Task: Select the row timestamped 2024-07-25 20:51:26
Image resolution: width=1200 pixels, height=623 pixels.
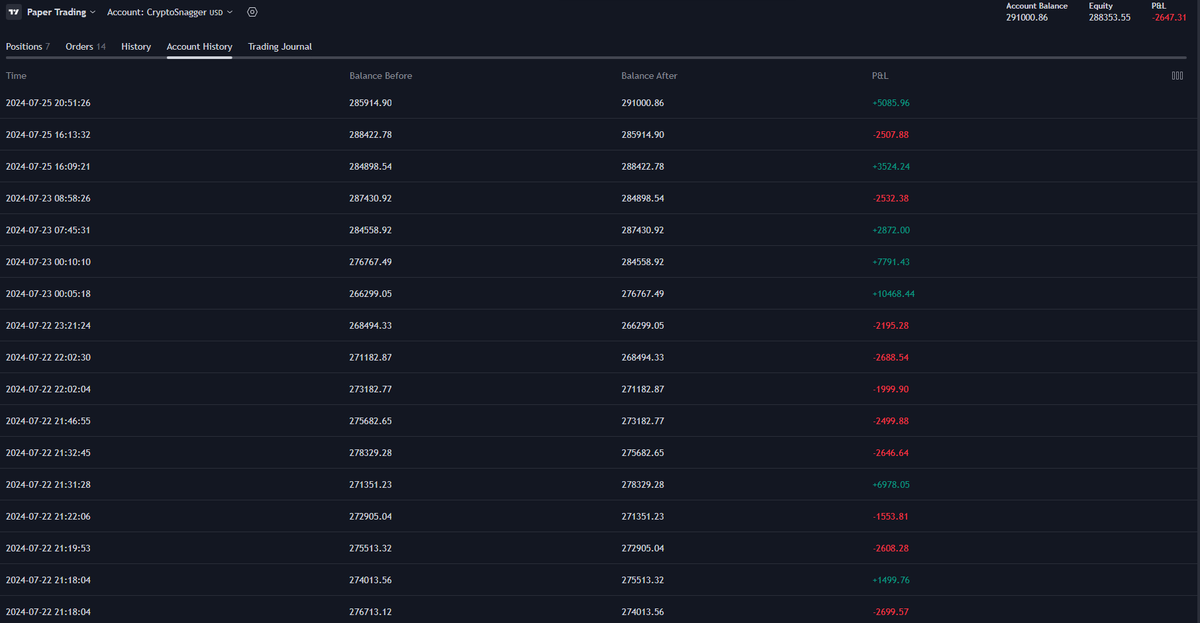Action: click(600, 103)
